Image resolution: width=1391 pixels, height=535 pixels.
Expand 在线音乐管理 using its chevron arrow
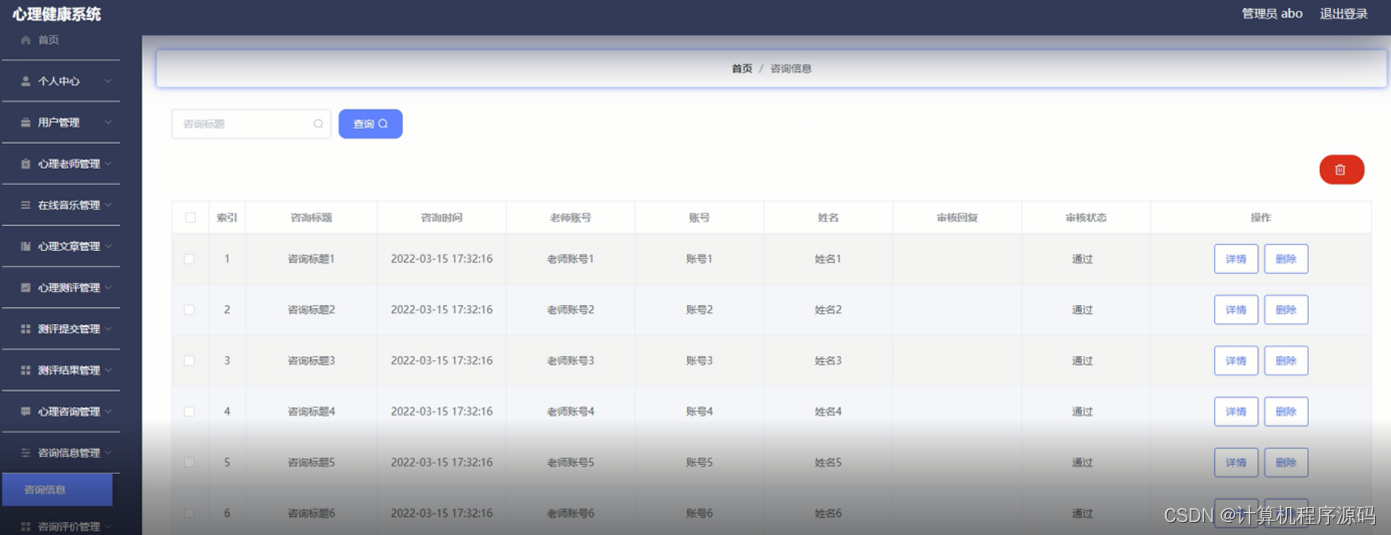click(107, 205)
